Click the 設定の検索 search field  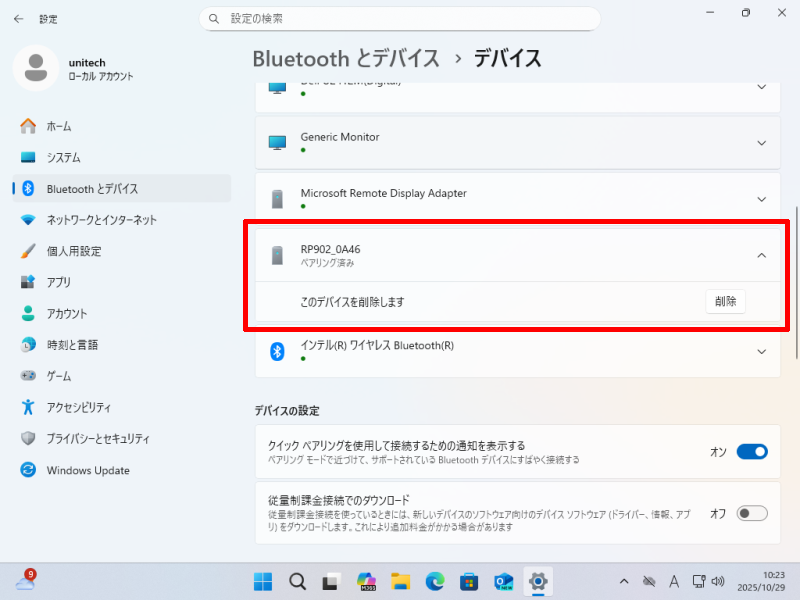[400, 19]
